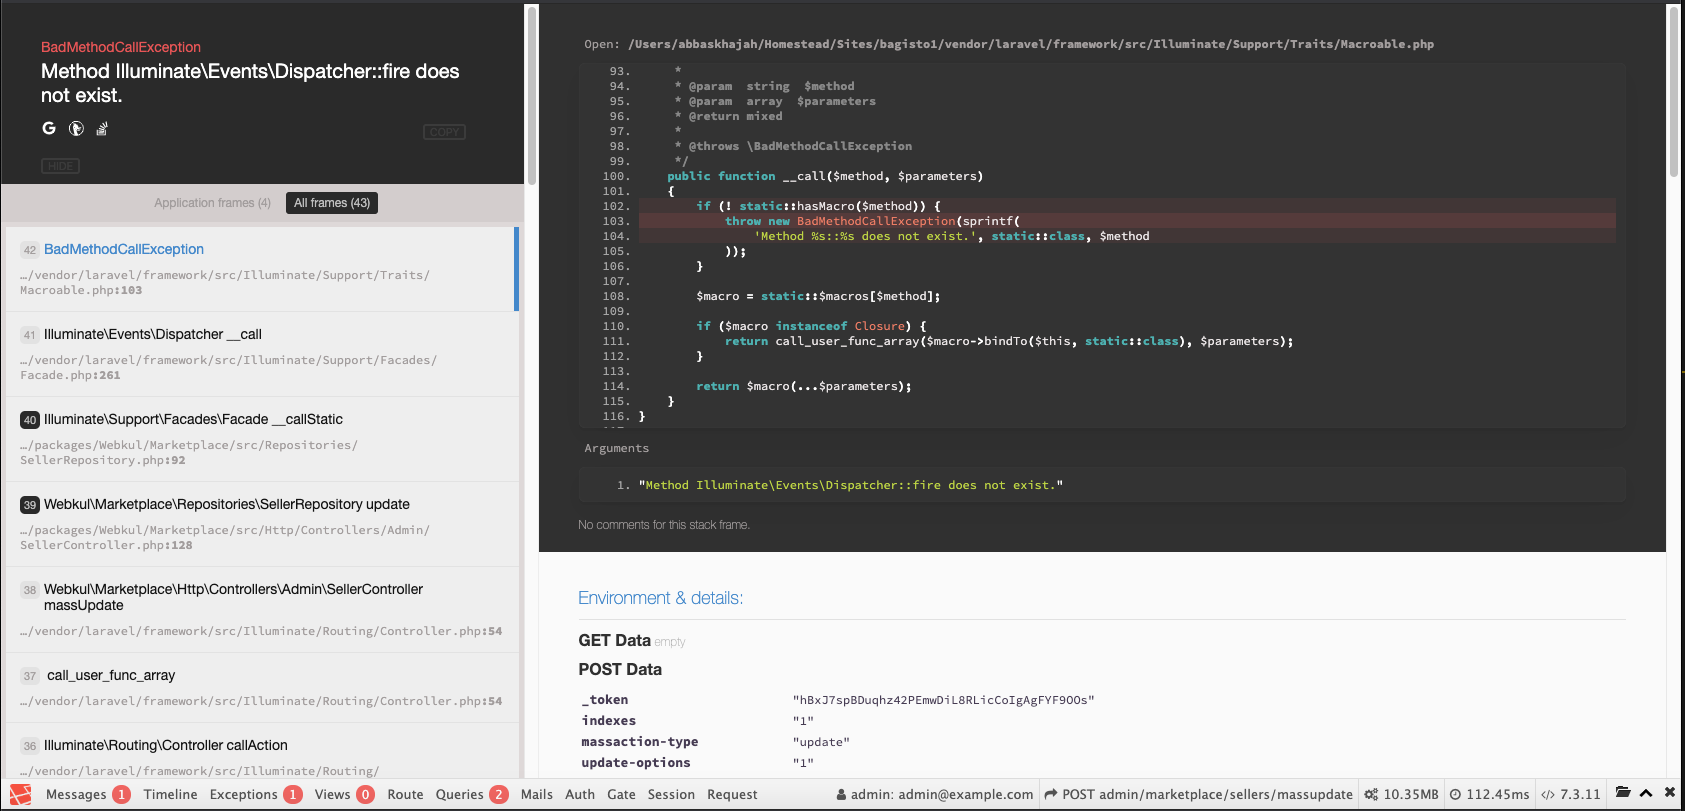Click the indexes key in POST Data
Viewport: 1685px width, 811px height.
pyautogui.click(x=609, y=721)
